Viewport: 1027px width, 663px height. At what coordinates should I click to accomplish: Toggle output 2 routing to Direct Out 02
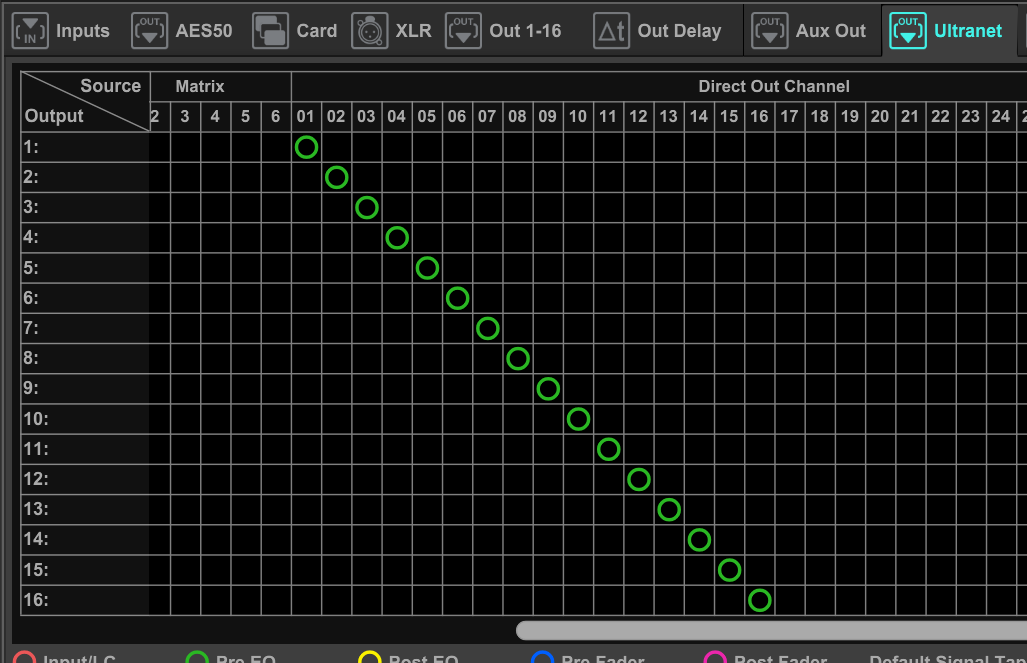[337, 178]
